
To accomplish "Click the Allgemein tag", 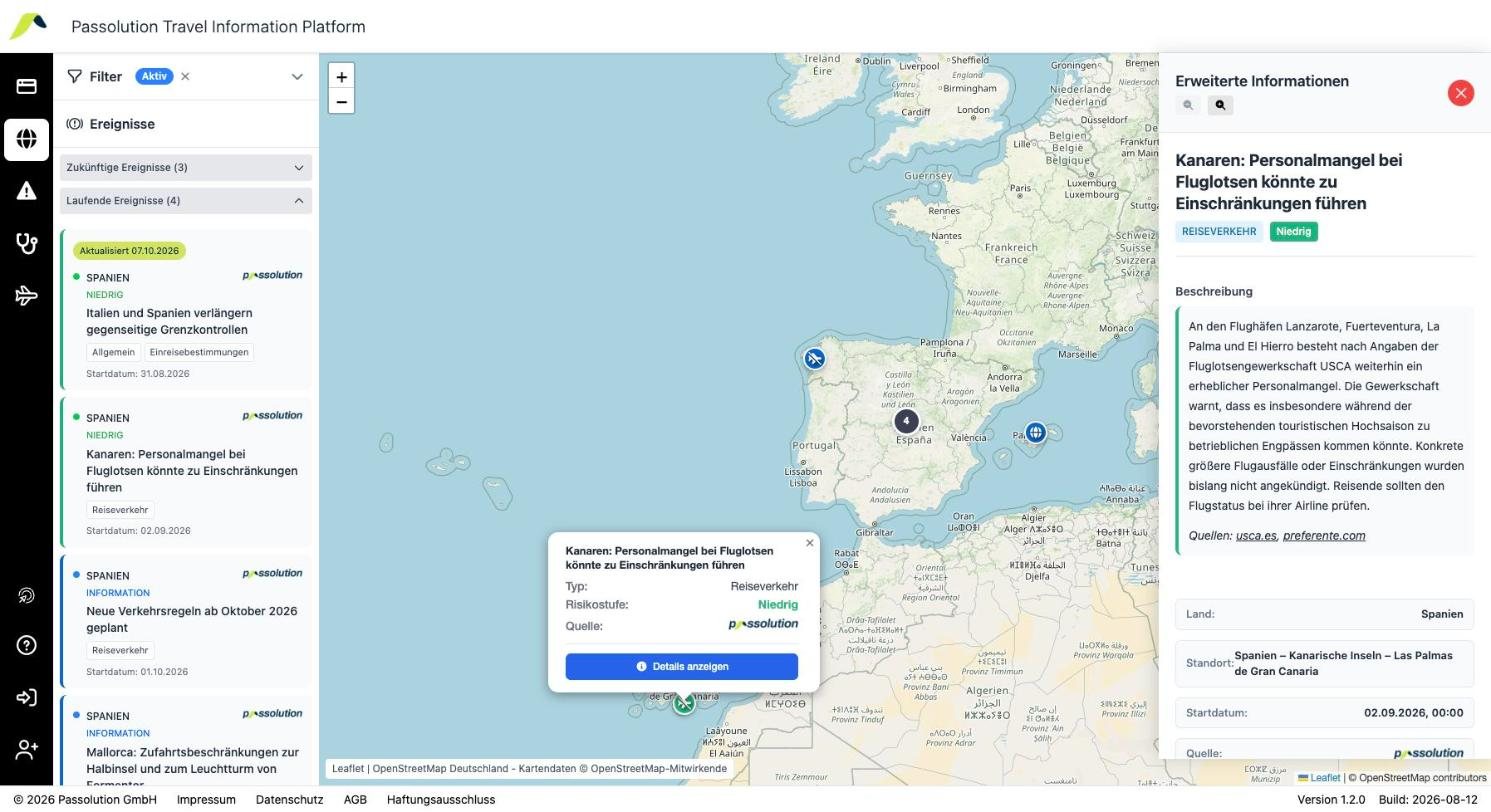I will pos(113,352).
